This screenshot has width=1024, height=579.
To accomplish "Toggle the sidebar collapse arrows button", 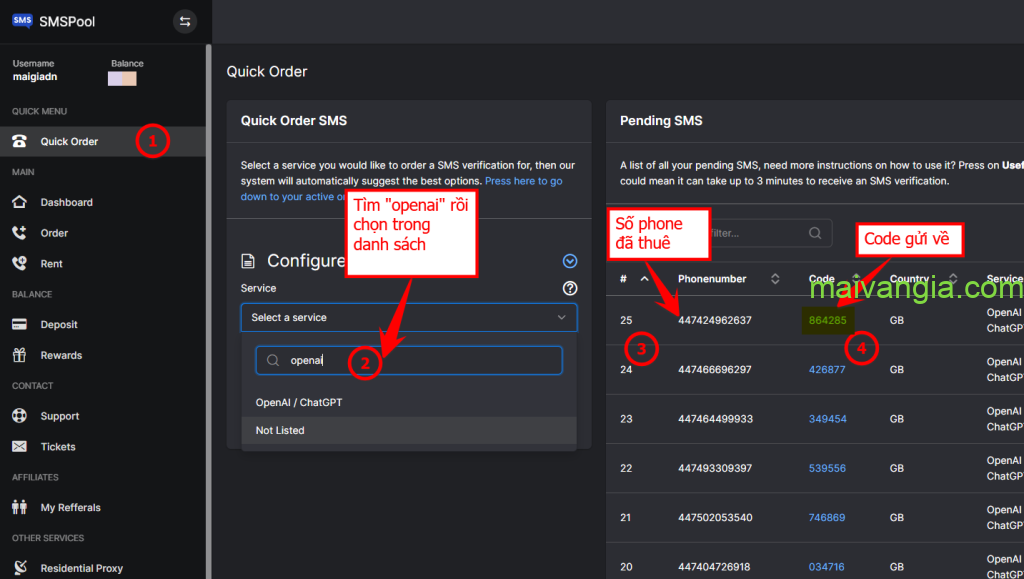I will click(x=184, y=21).
